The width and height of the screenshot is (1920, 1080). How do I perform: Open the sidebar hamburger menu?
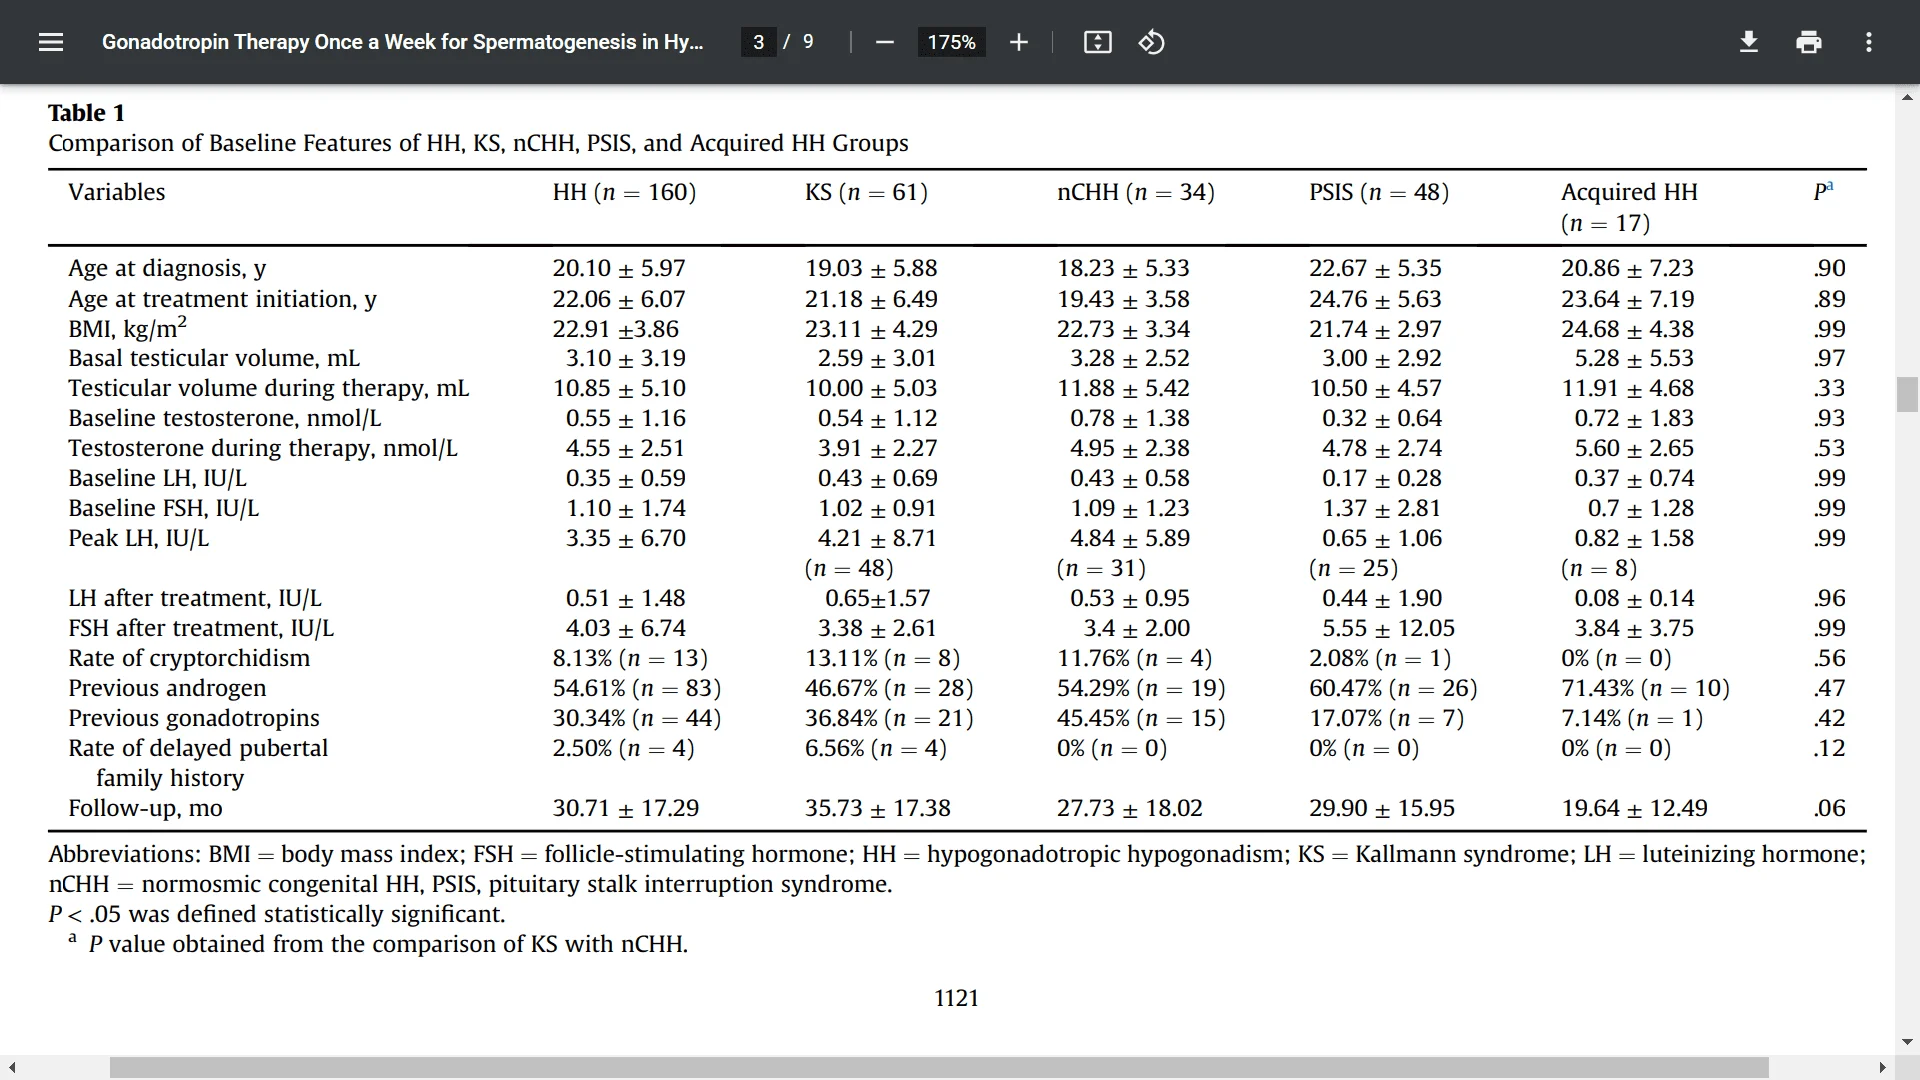(51, 42)
